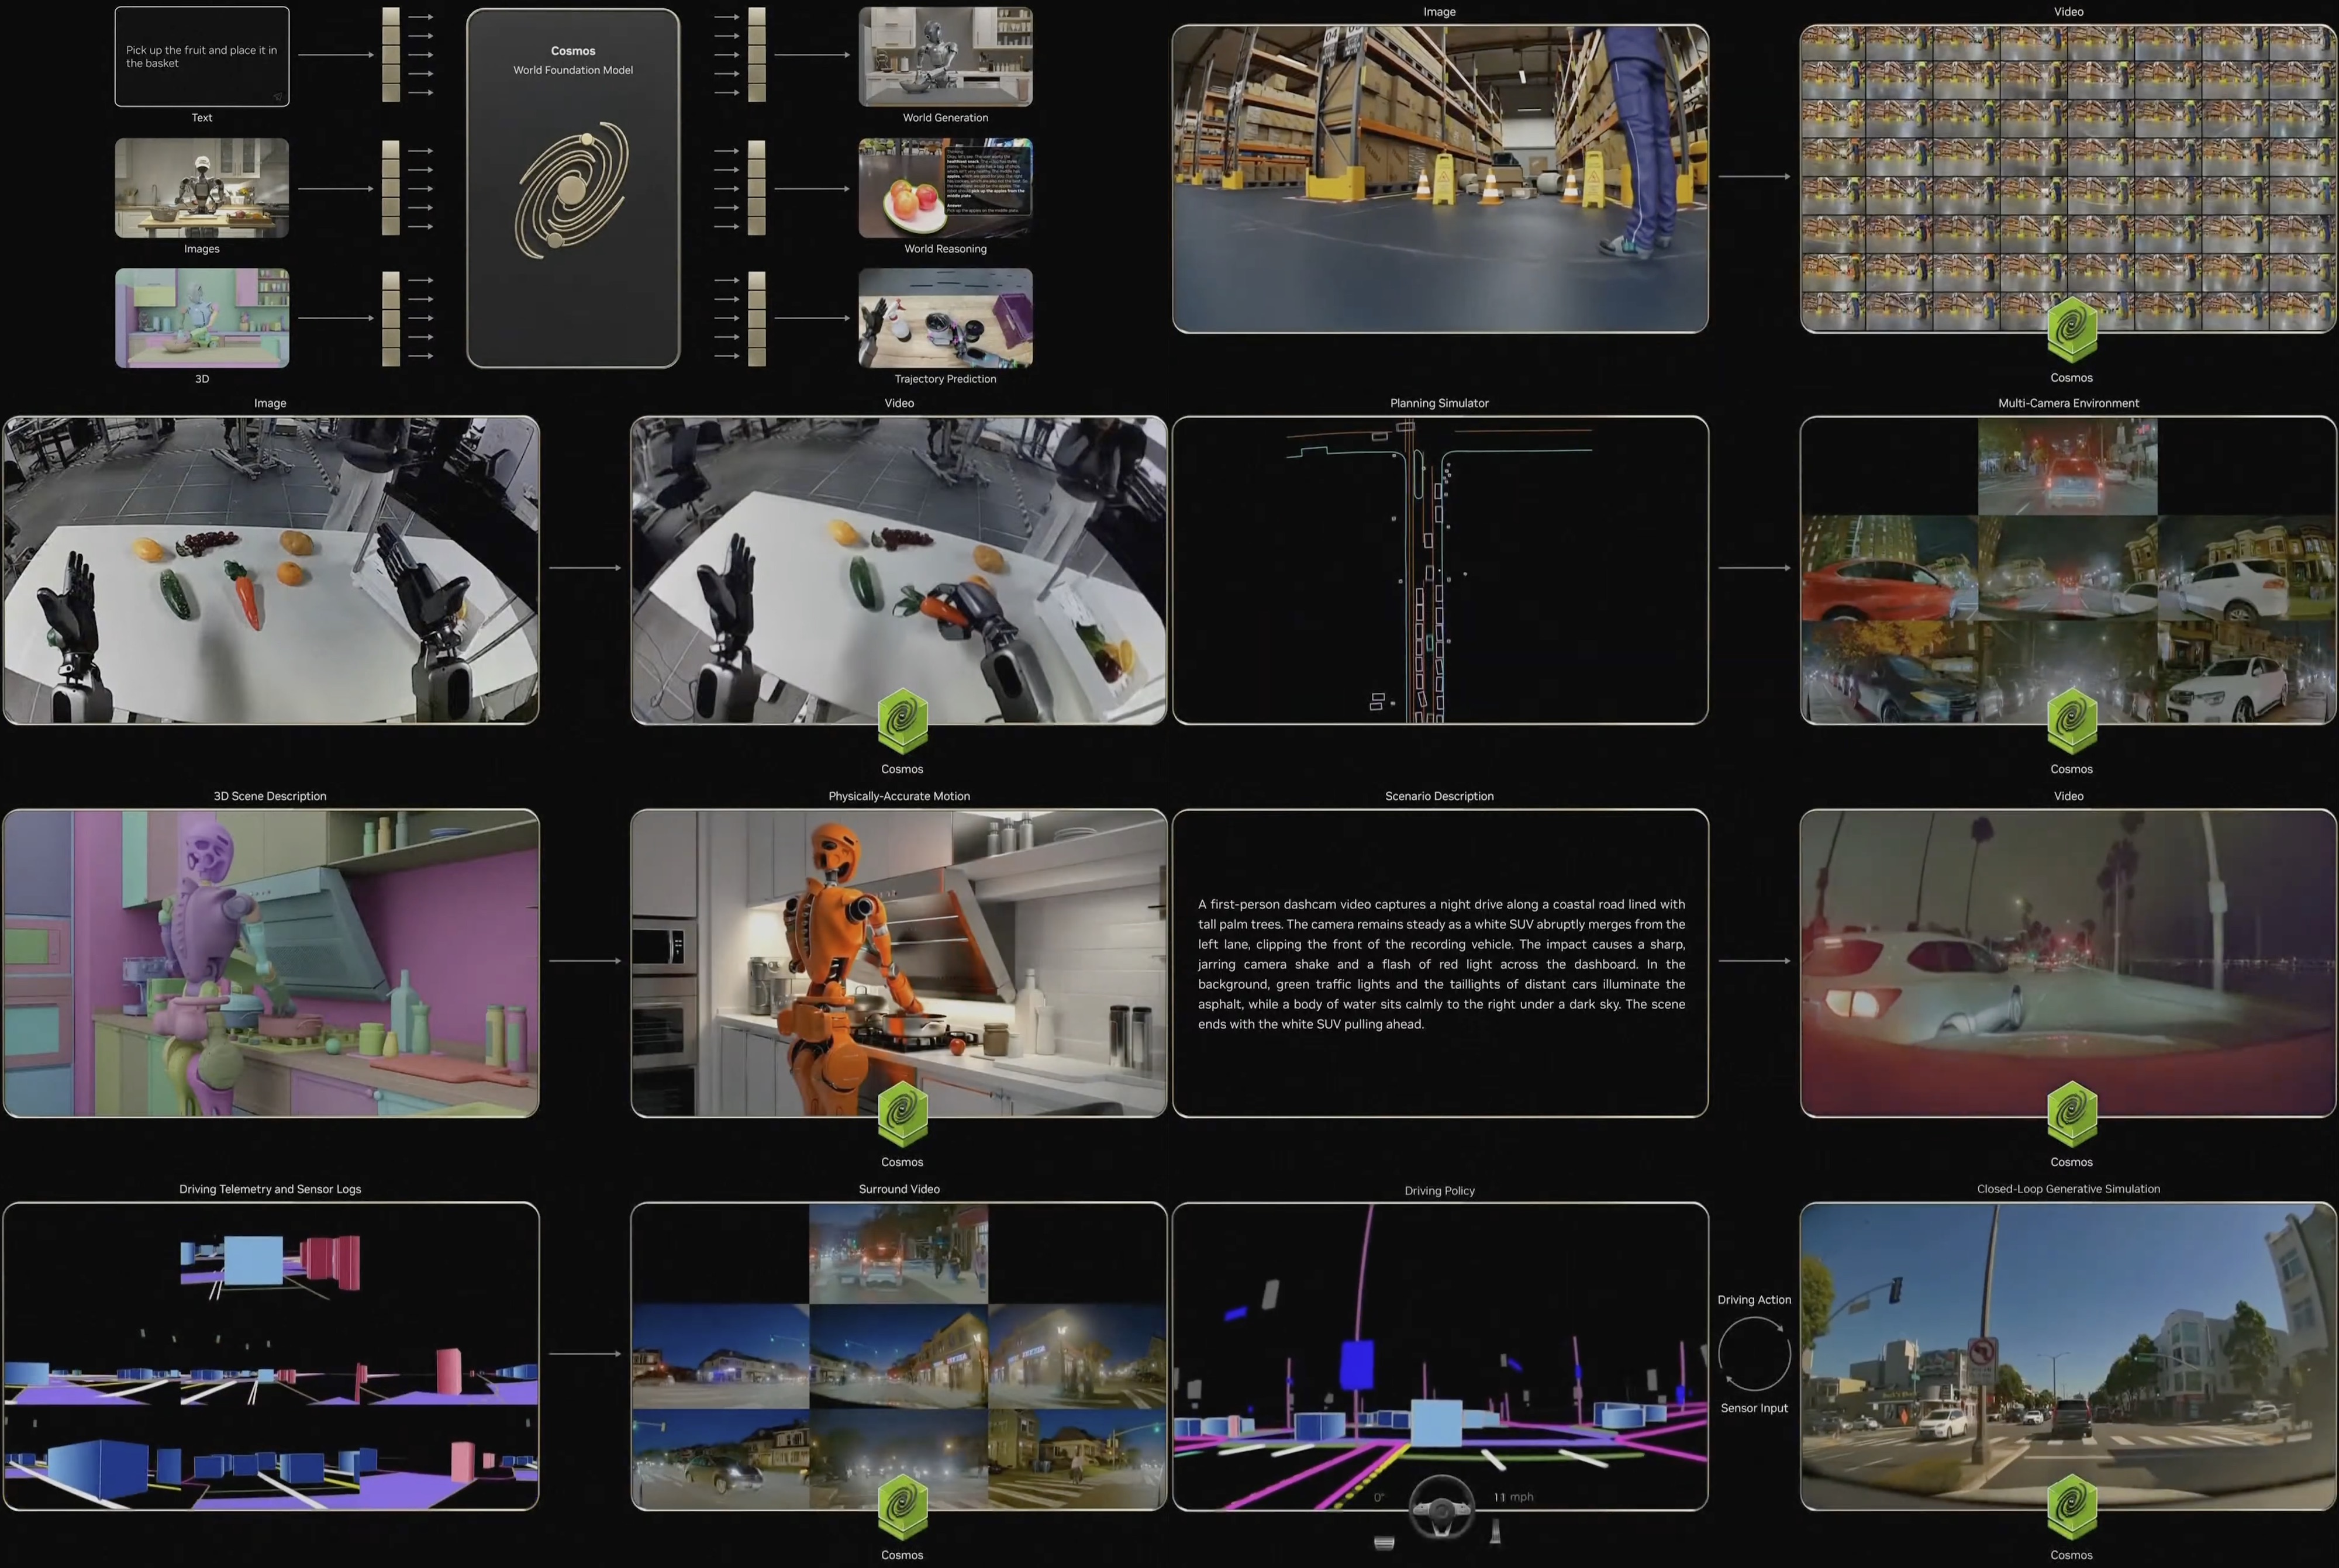Viewport: 2339px width, 1568px height.
Task: Click Cosmos hexagon icon under warehouse video grid
Action: (x=2071, y=328)
